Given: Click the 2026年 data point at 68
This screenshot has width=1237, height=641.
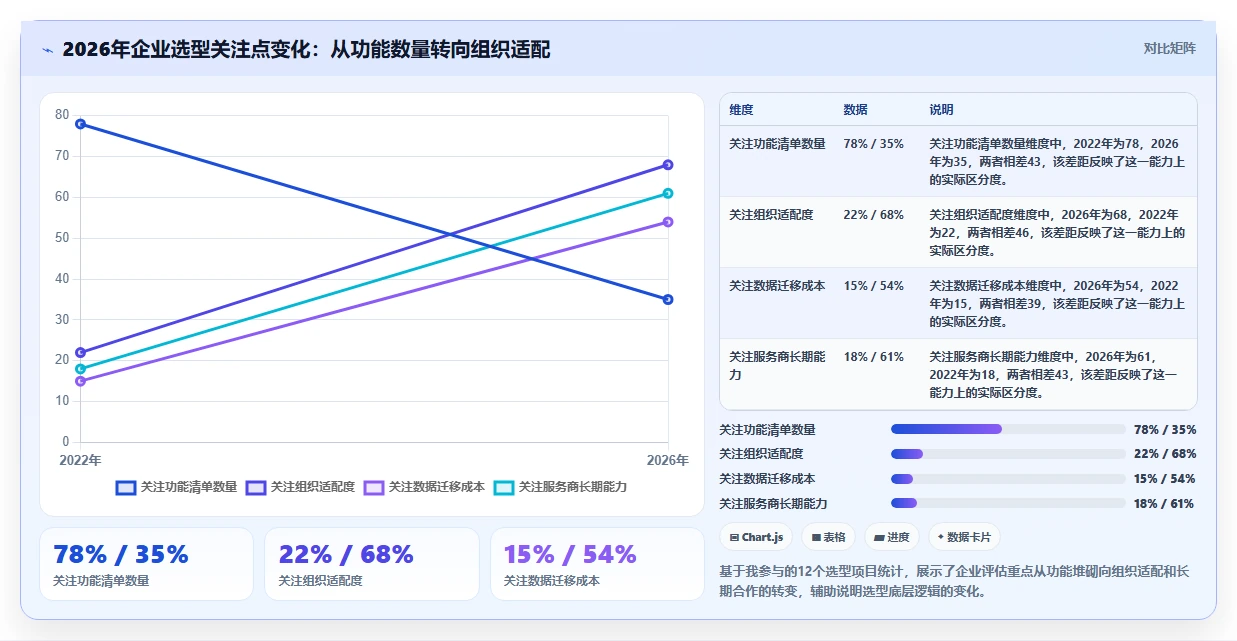Looking at the screenshot, I should click(x=668, y=165).
